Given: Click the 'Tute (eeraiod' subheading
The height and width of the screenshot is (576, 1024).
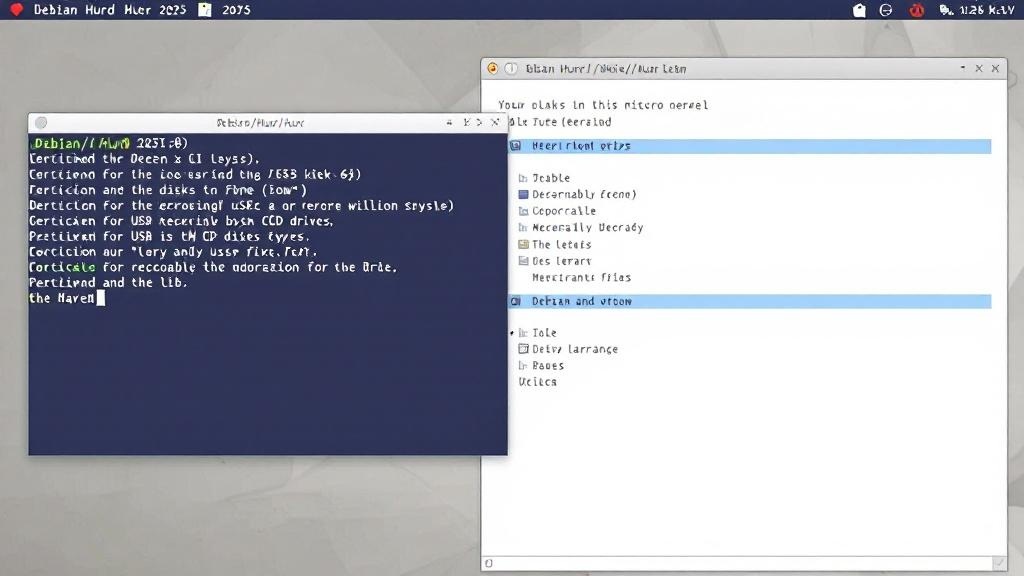Looking at the screenshot, I should [x=571, y=122].
